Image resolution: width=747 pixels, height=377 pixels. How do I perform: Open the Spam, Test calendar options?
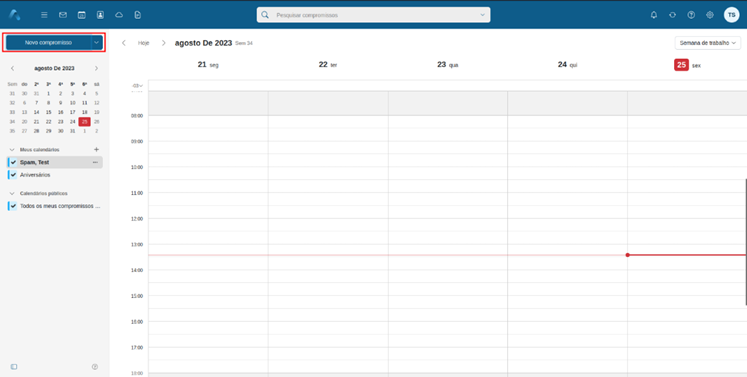point(95,163)
